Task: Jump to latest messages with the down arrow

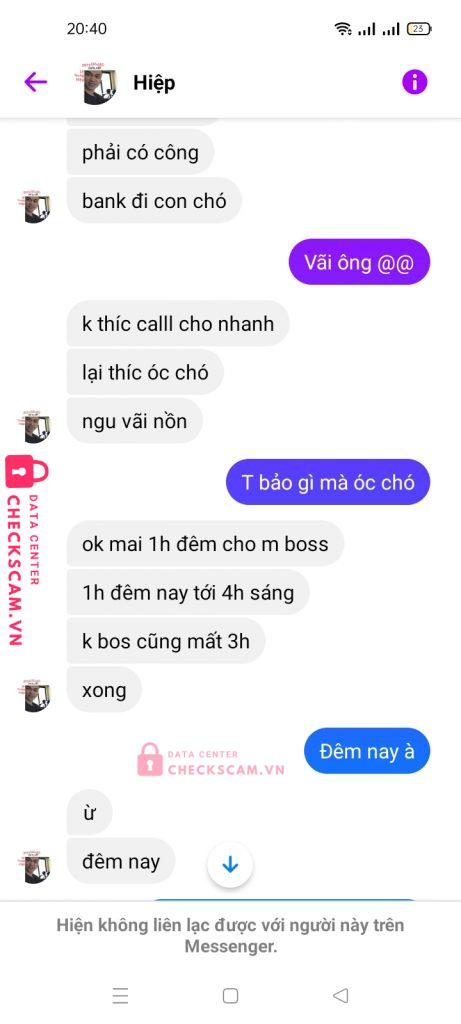Action: point(230,865)
